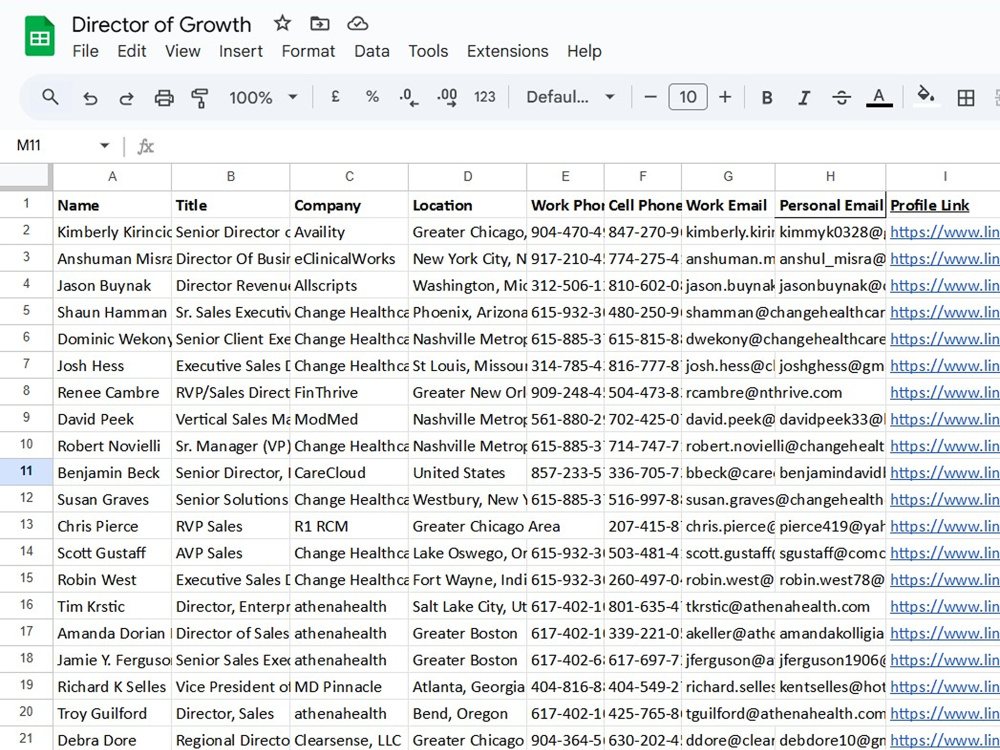Select row 11 header
This screenshot has width=1000, height=750.
click(26, 471)
